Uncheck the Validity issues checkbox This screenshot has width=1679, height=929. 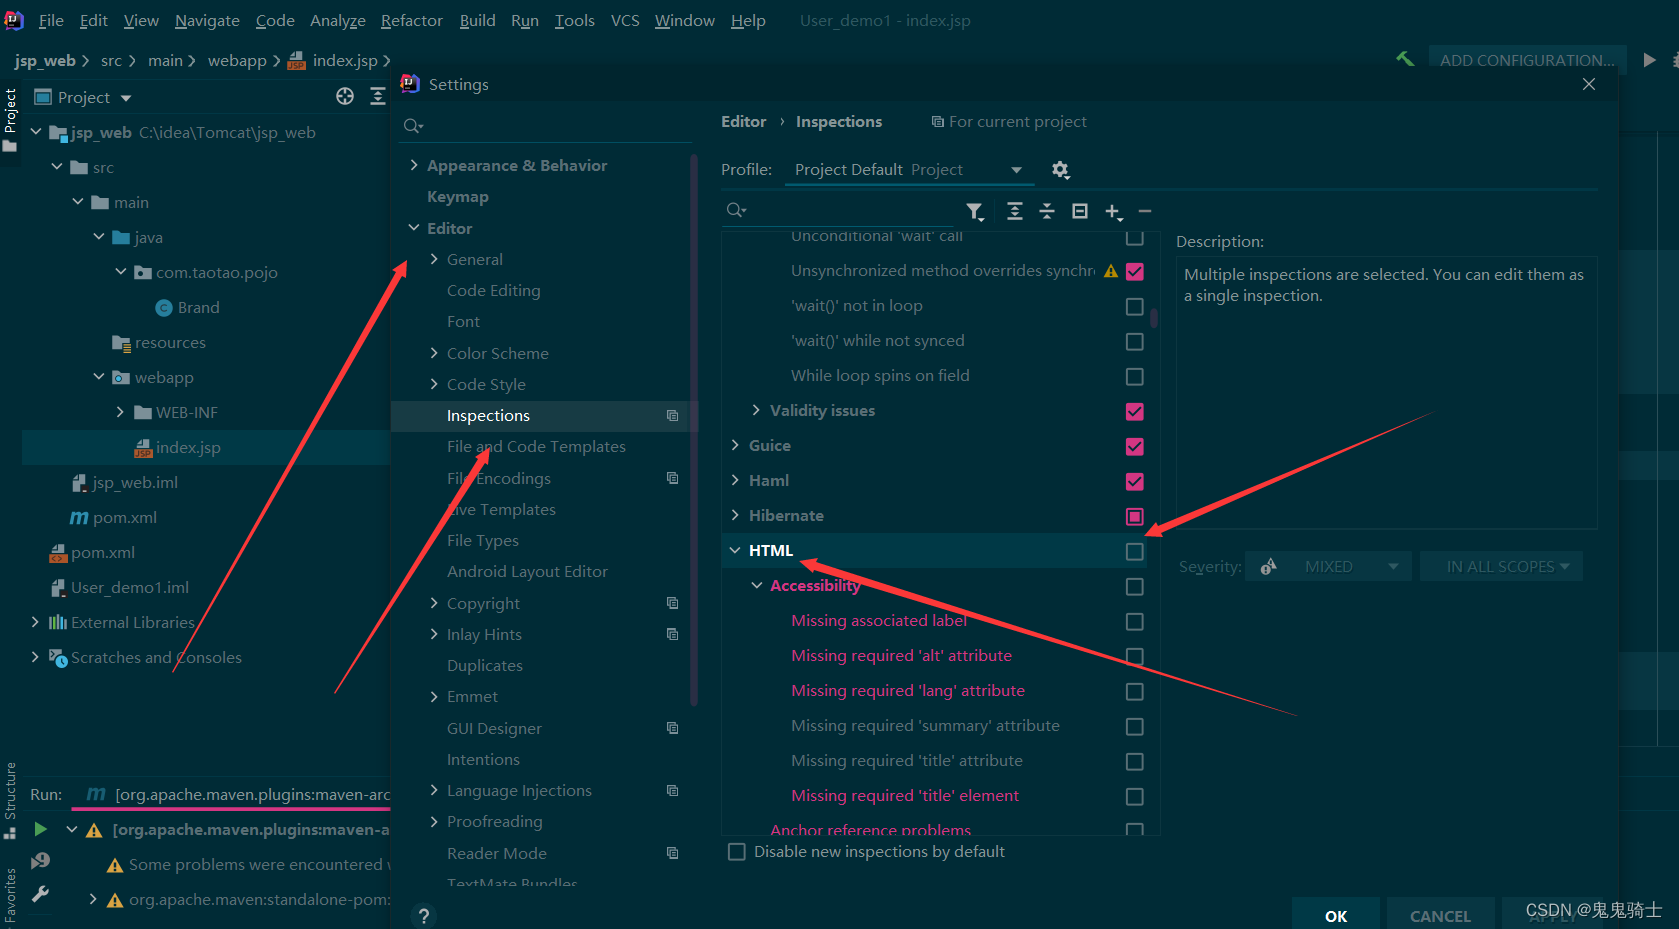click(1134, 412)
